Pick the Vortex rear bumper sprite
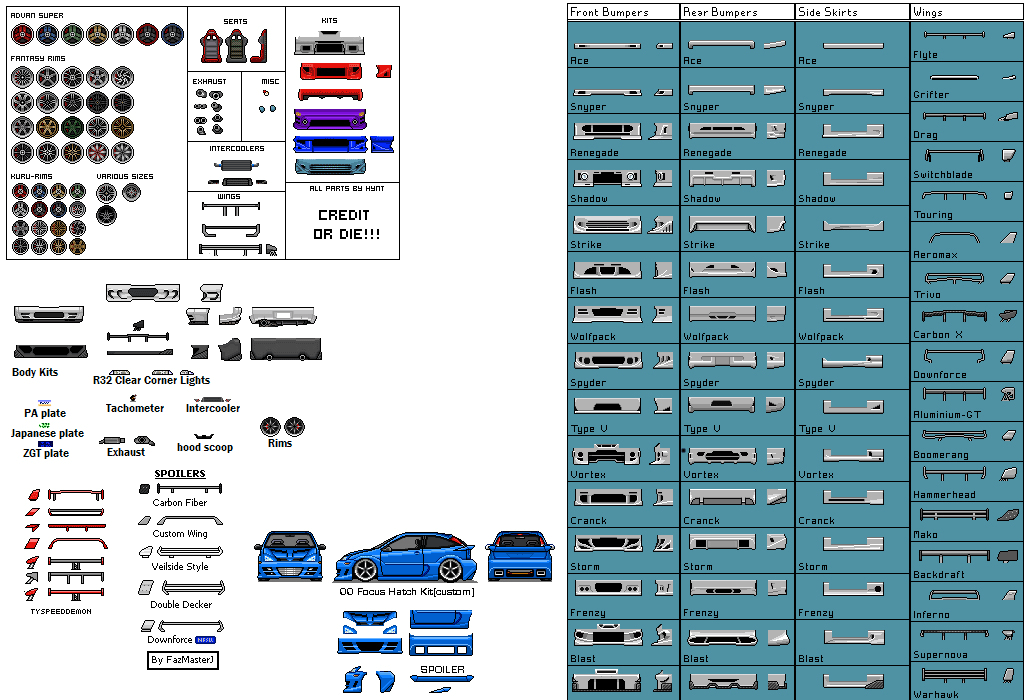 click(722, 453)
